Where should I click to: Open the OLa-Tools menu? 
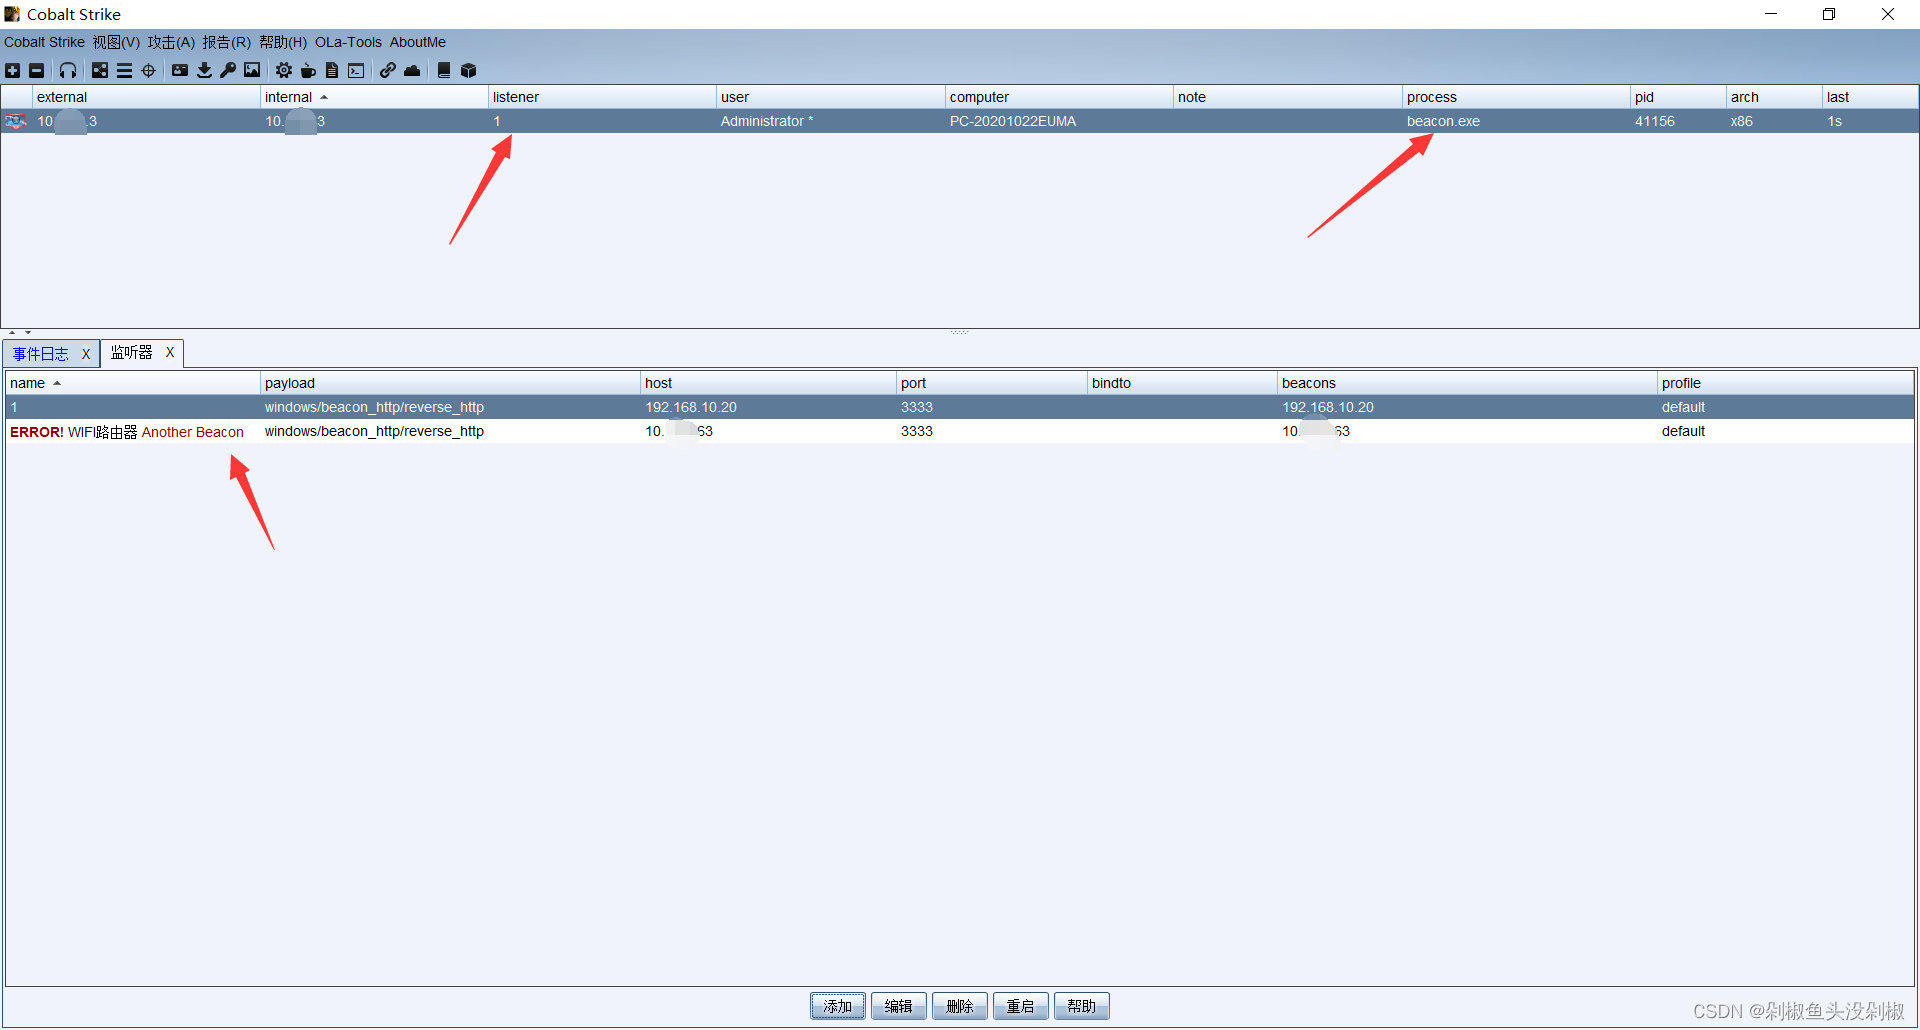coord(348,42)
